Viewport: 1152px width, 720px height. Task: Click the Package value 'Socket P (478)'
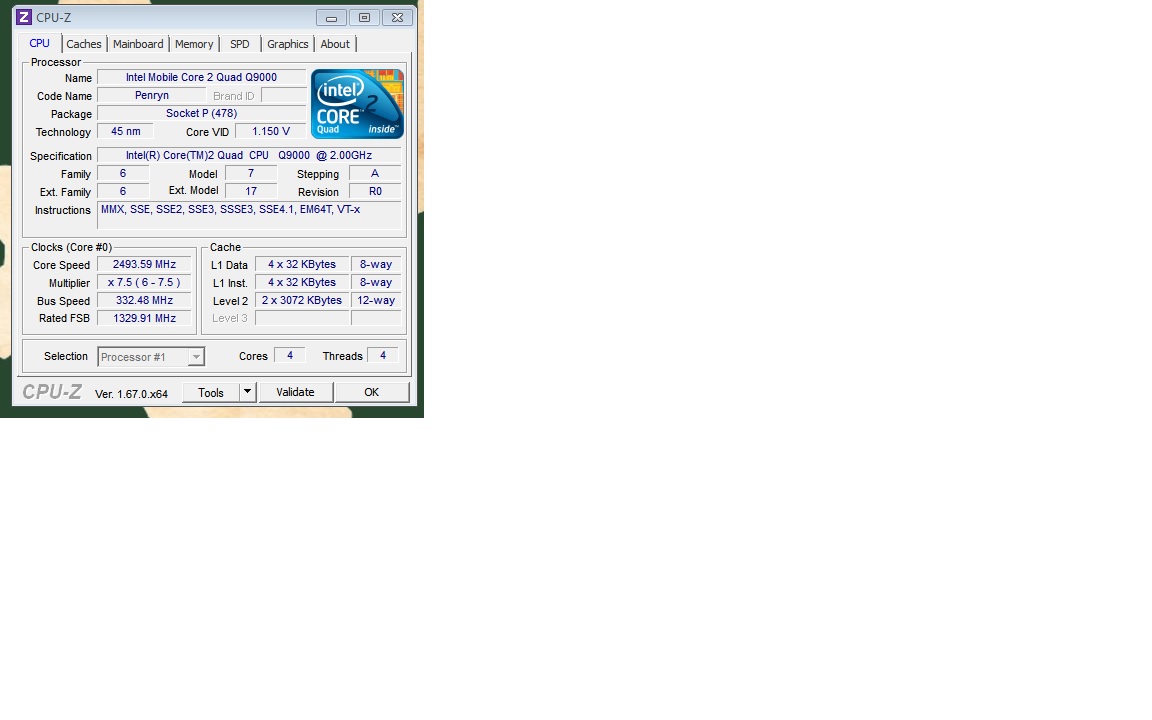201,113
